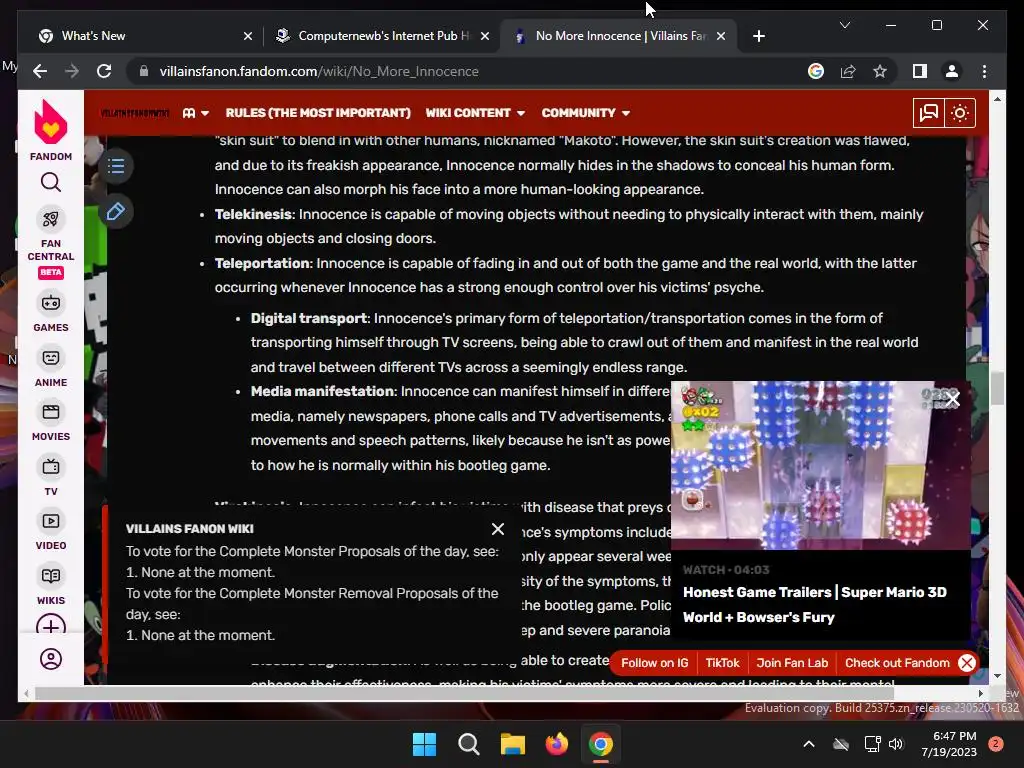Toggle light theme with sun icon
Screen dimensions: 1024x768
tap(960, 113)
